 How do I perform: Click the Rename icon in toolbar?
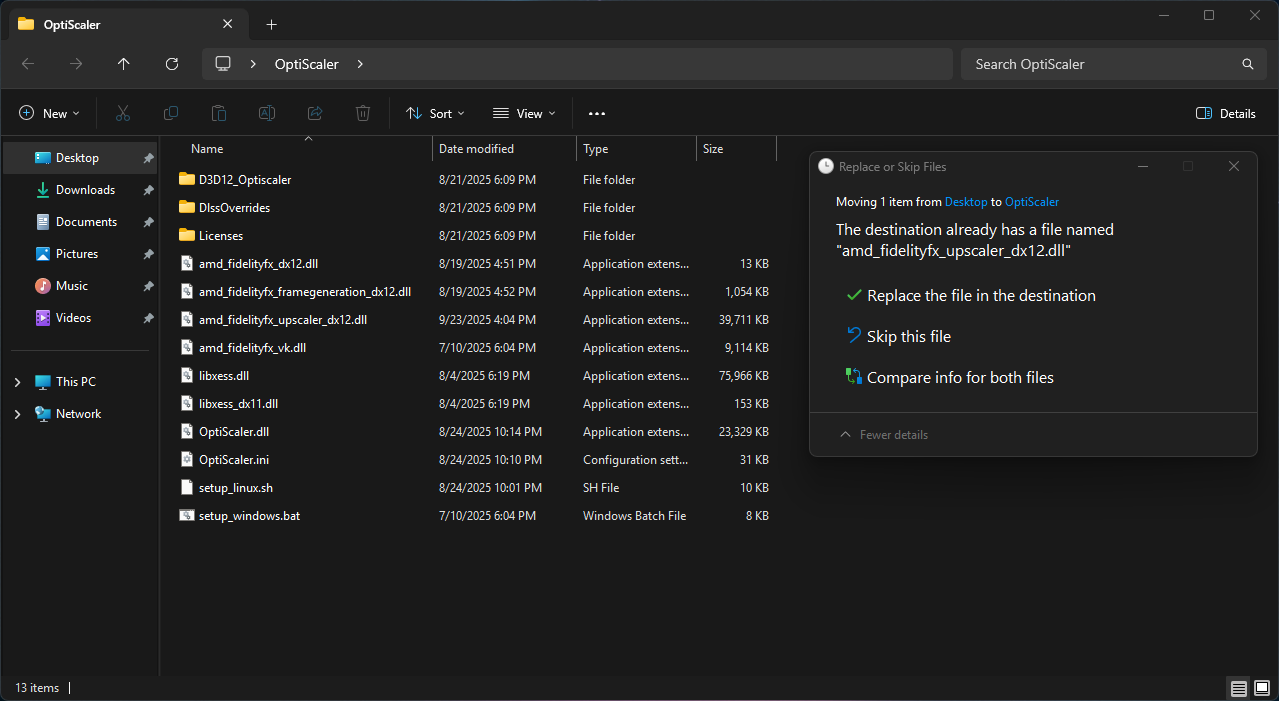coord(267,114)
